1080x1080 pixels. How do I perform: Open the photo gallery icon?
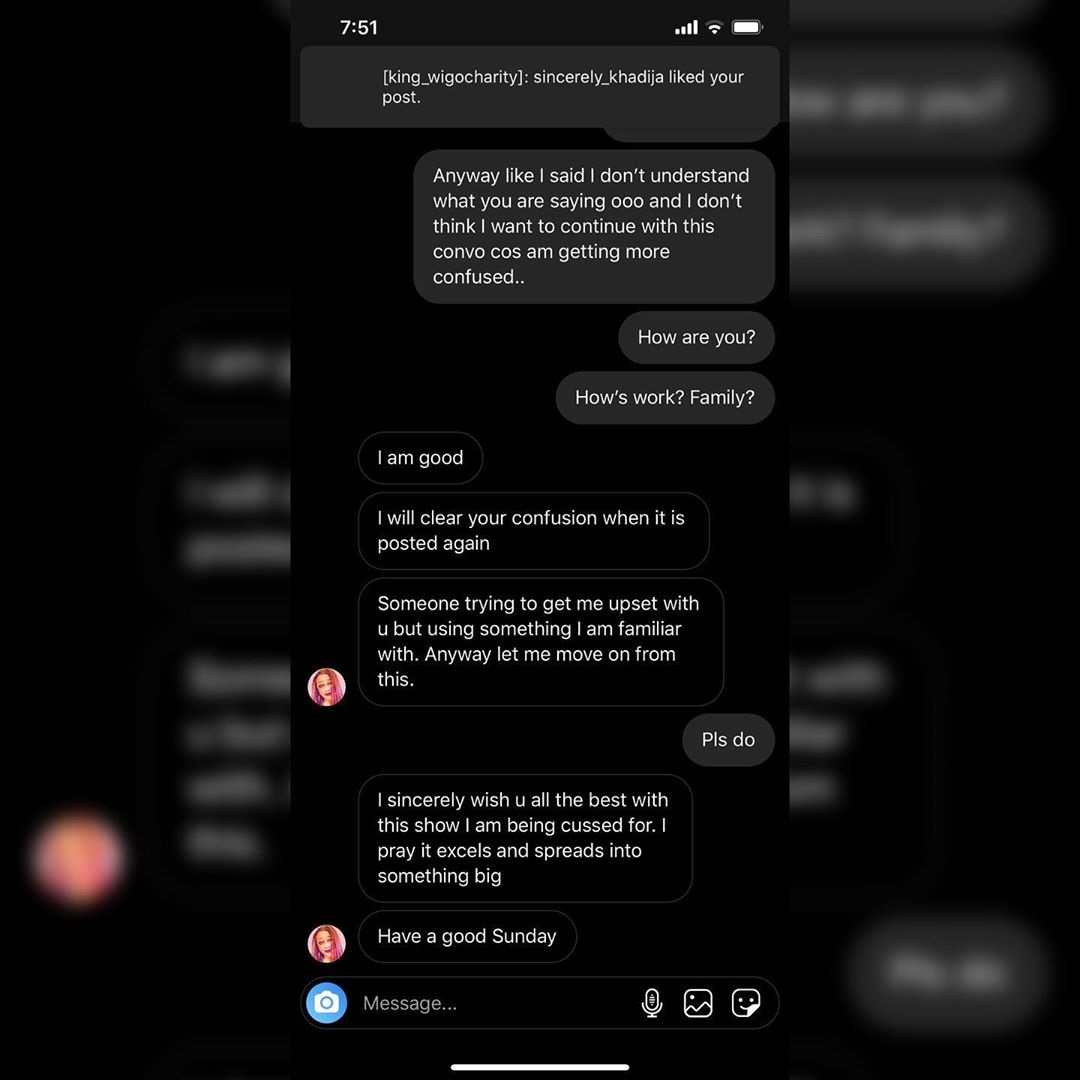698,1003
